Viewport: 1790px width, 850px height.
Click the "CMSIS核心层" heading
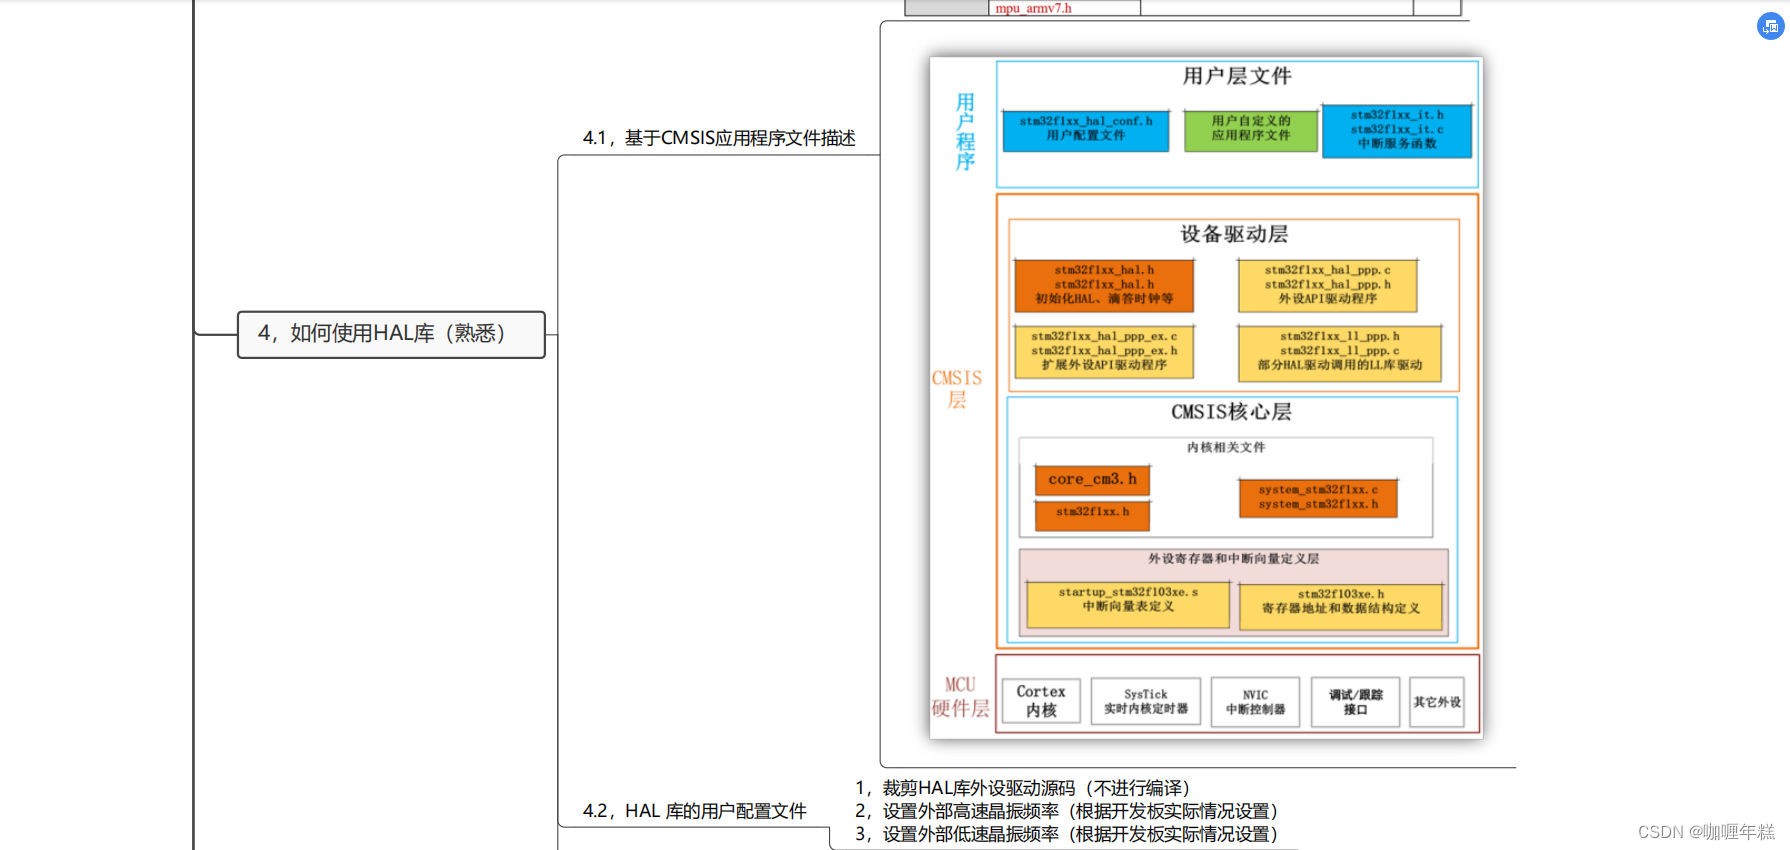(1231, 412)
